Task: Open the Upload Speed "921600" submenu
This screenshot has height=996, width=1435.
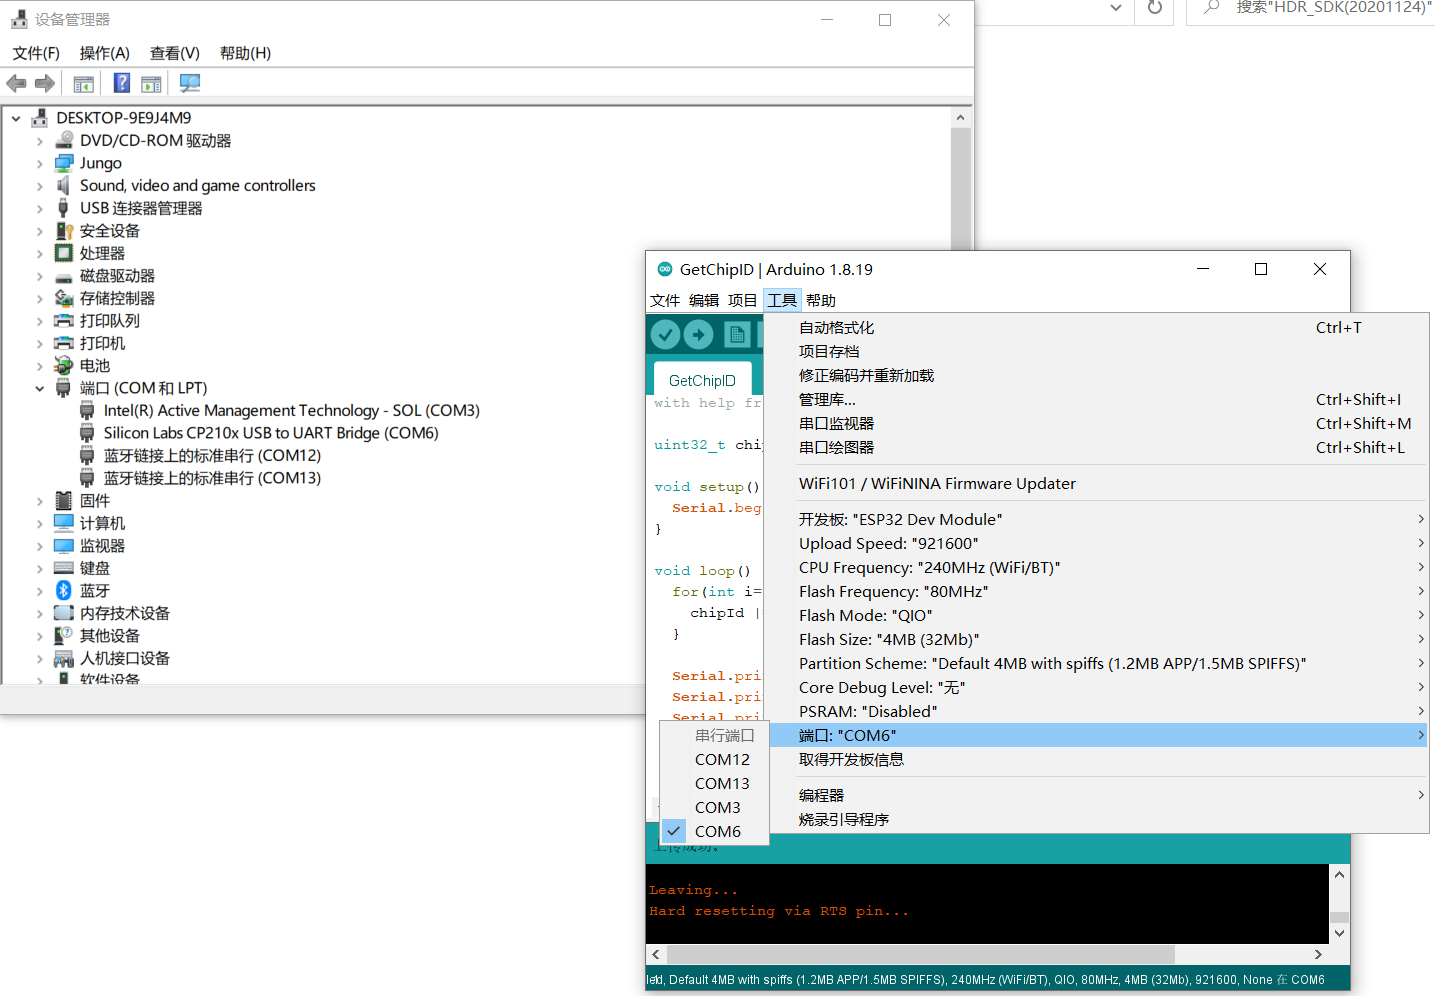Action: click(x=1098, y=543)
